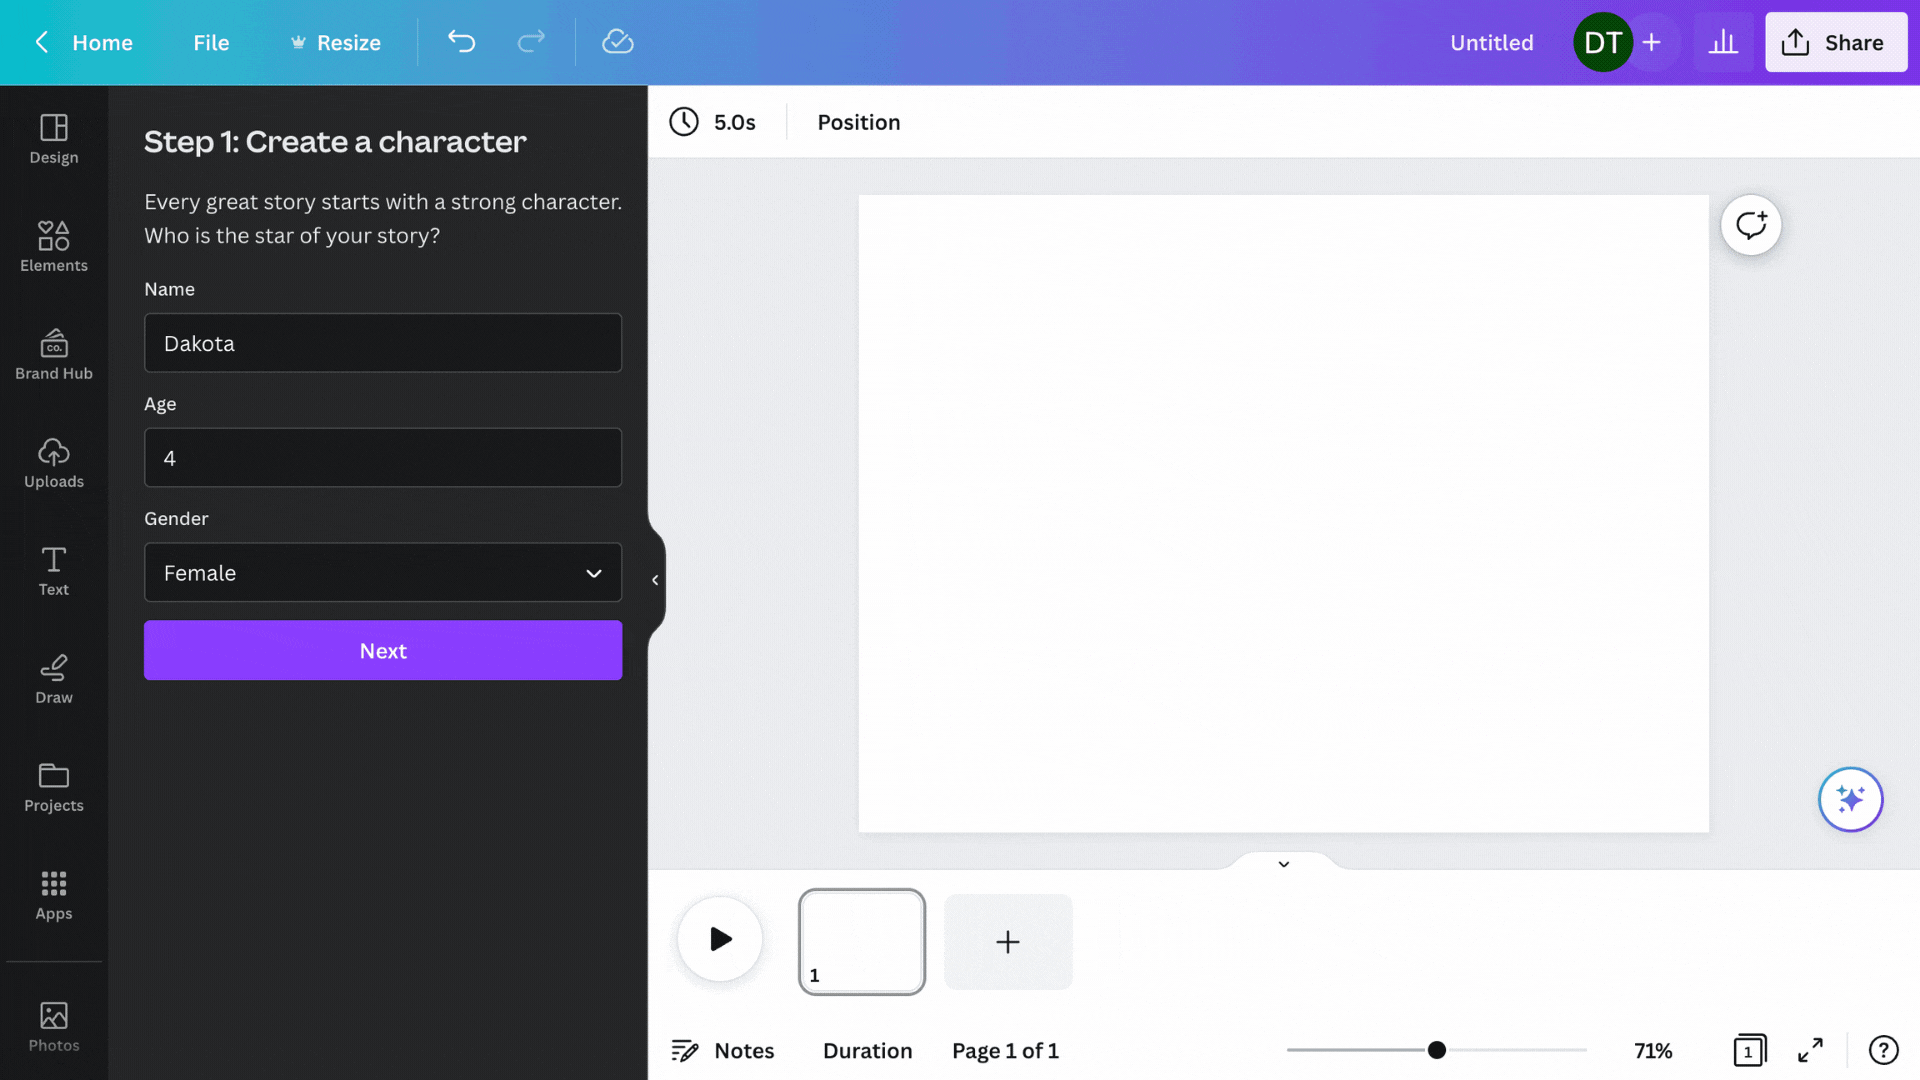The height and width of the screenshot is (1080, 1920).
Task: Access the Brand Hub panel
Action: coord(54,355)
